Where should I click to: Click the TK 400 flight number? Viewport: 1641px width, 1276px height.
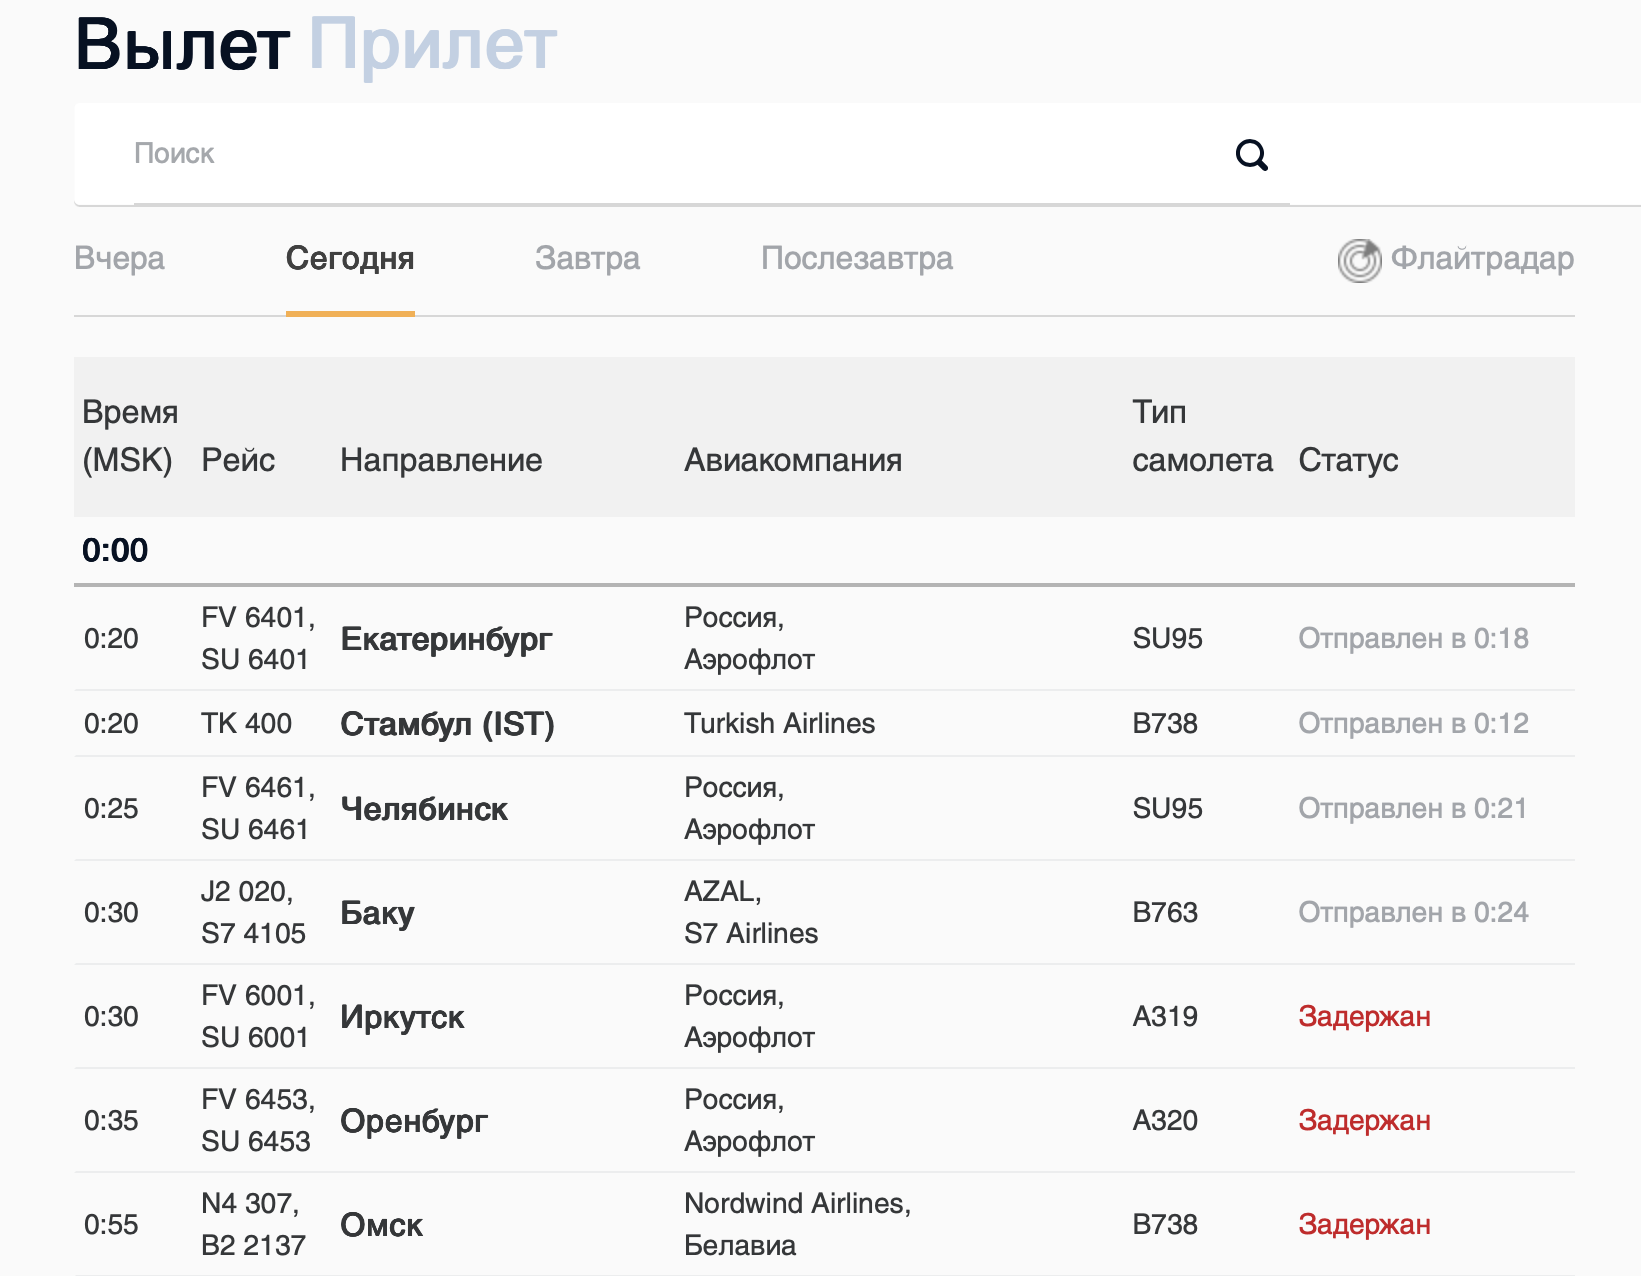(246, 724)
